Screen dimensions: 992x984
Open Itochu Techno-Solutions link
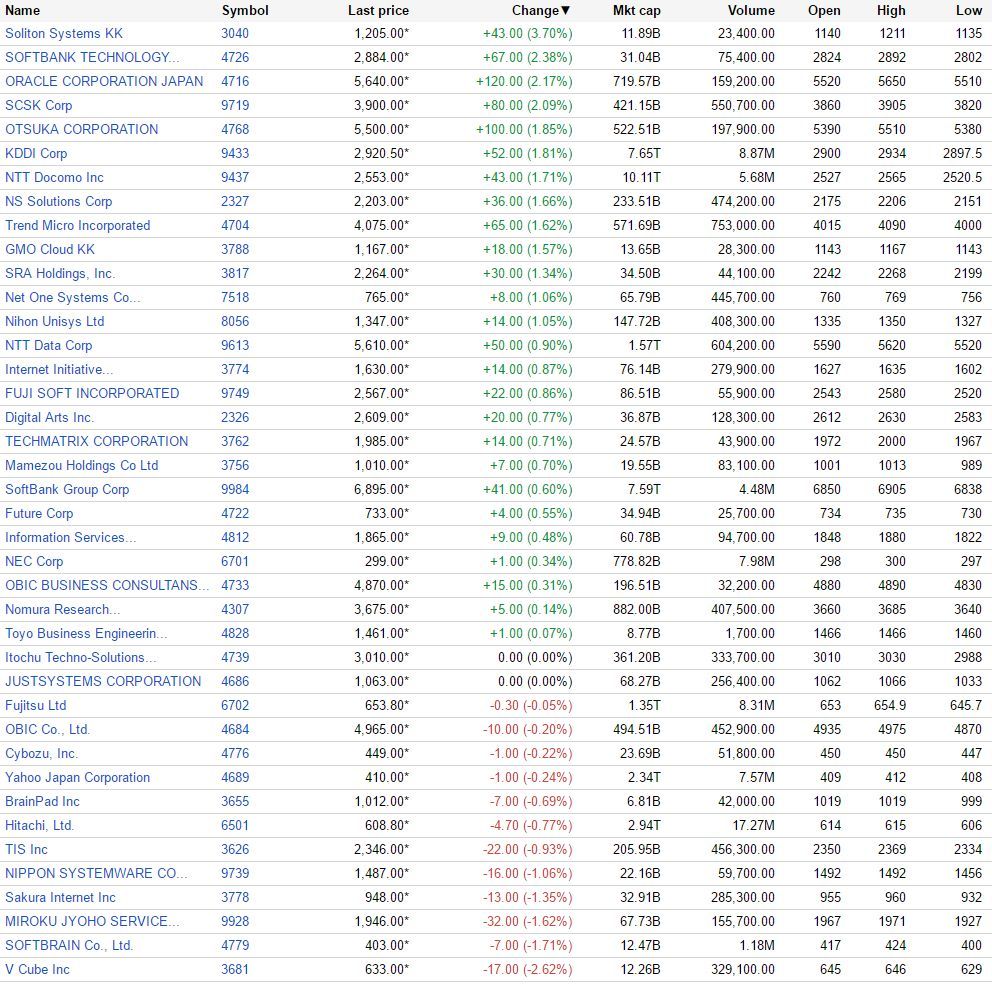[81, 658]
